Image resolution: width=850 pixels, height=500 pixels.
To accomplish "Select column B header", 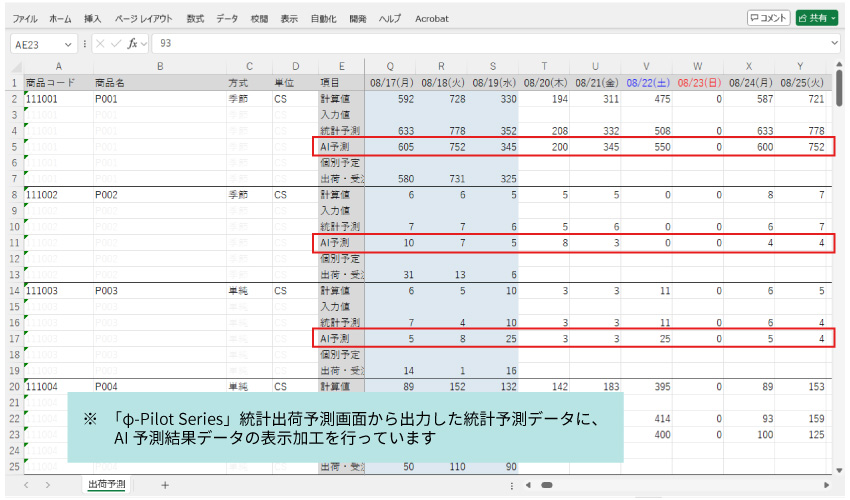I will pyautogui.click(x=160, y=66).
